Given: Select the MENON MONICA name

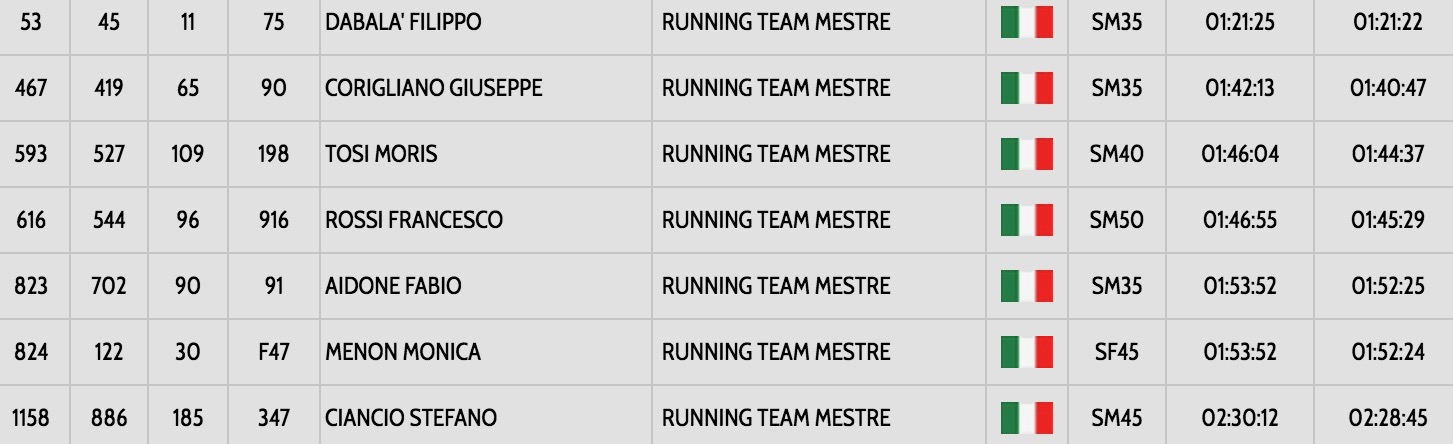Looking at the screenshot, I should 403,352.
